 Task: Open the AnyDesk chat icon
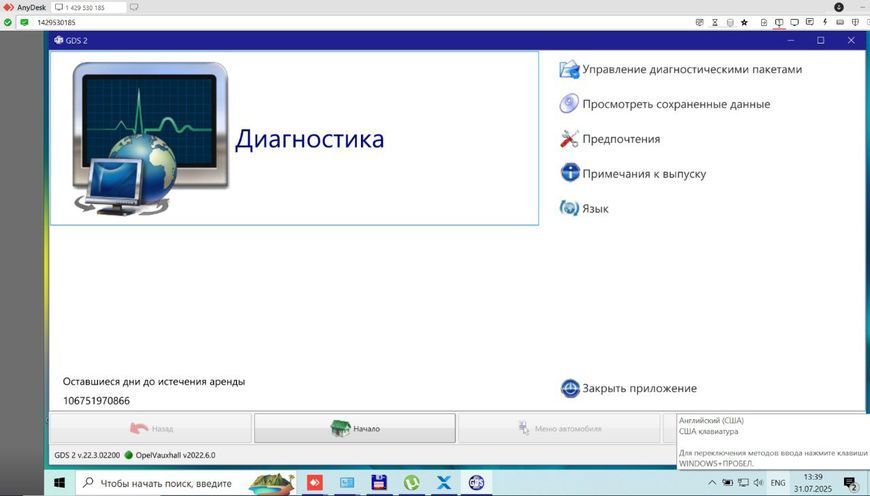coord(810,22)
